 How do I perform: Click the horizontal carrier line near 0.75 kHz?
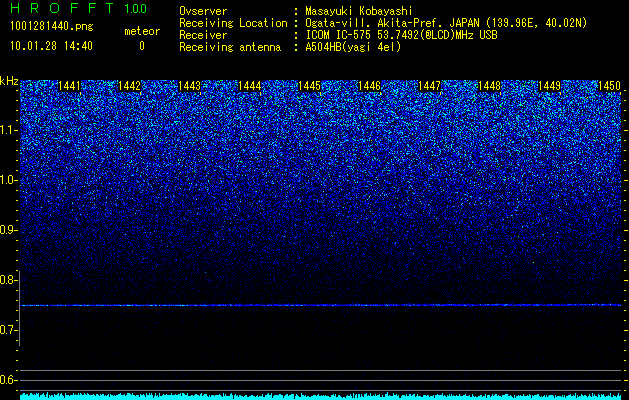(x=321, y=305)
